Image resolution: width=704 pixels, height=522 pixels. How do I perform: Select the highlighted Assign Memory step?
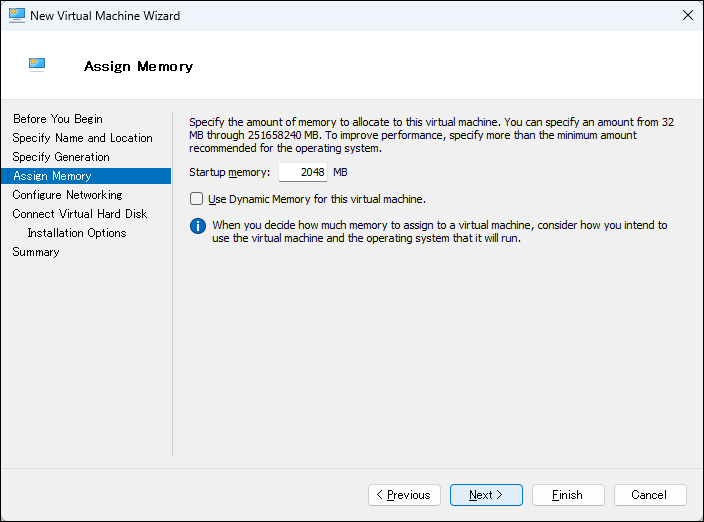52,176
